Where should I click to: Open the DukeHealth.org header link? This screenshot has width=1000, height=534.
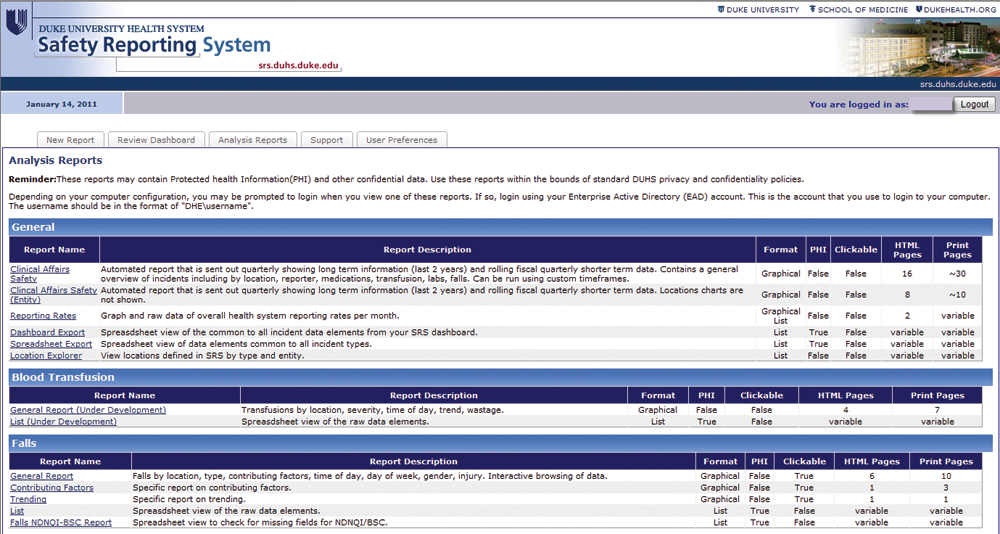pyautogui.click(x=956, y=10)
